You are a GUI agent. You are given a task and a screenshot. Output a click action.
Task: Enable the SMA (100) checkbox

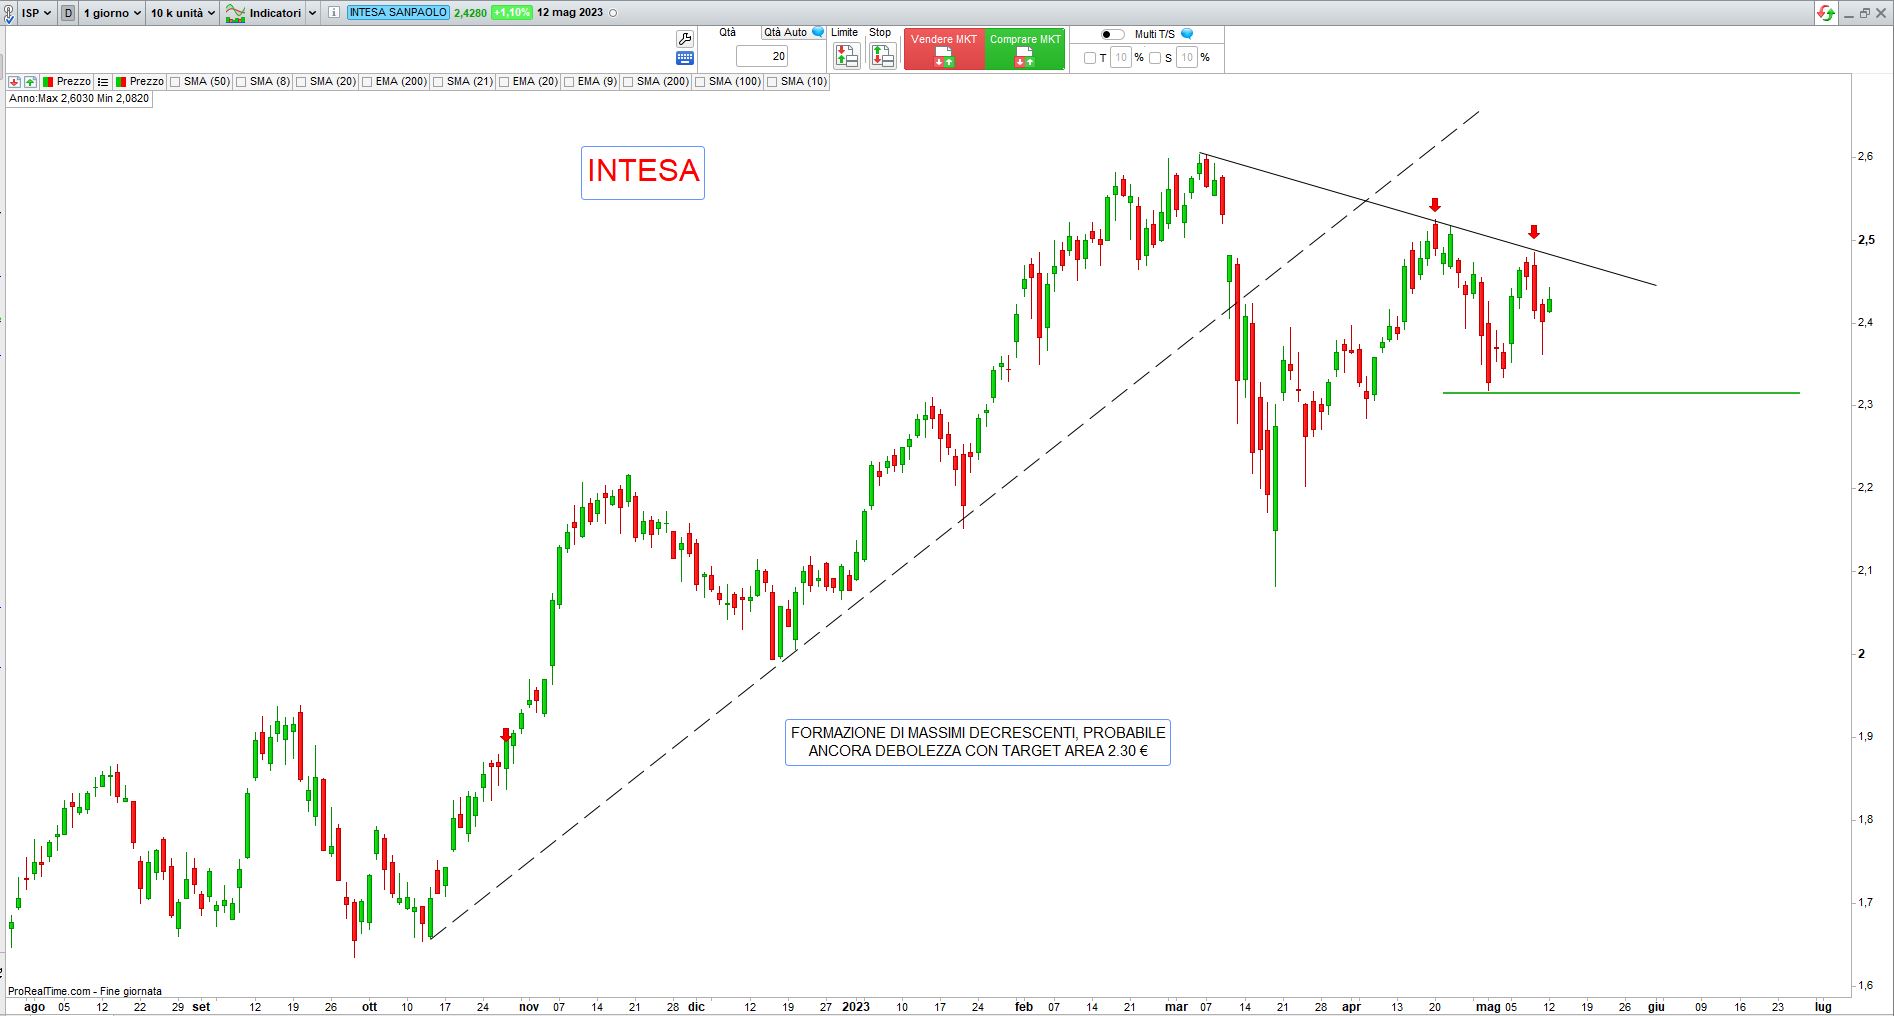pos(700,82)
